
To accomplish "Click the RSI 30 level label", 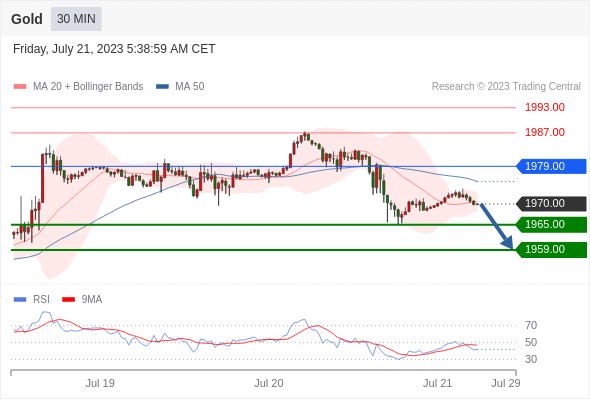I will 531,359.
